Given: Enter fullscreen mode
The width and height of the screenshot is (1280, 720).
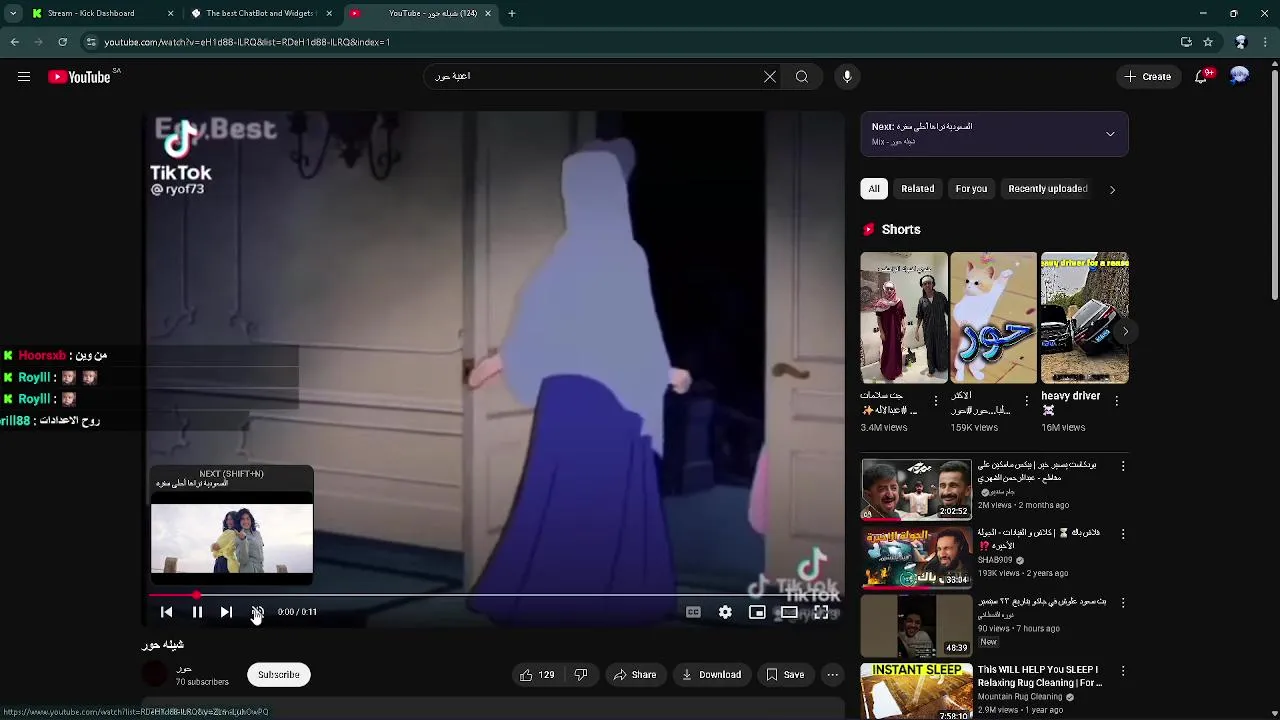Looking at the screenshot, I should 821,612.
